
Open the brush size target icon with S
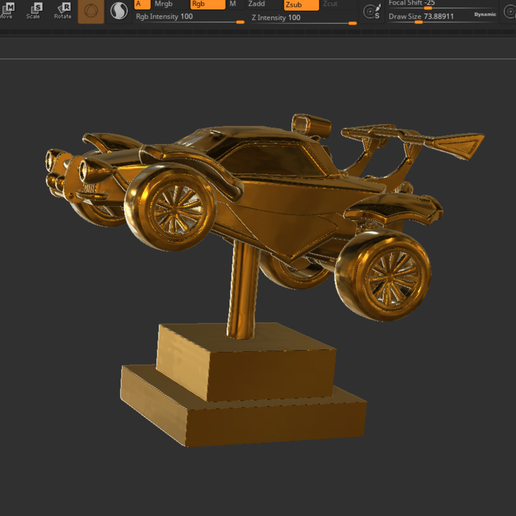(372, 12)
